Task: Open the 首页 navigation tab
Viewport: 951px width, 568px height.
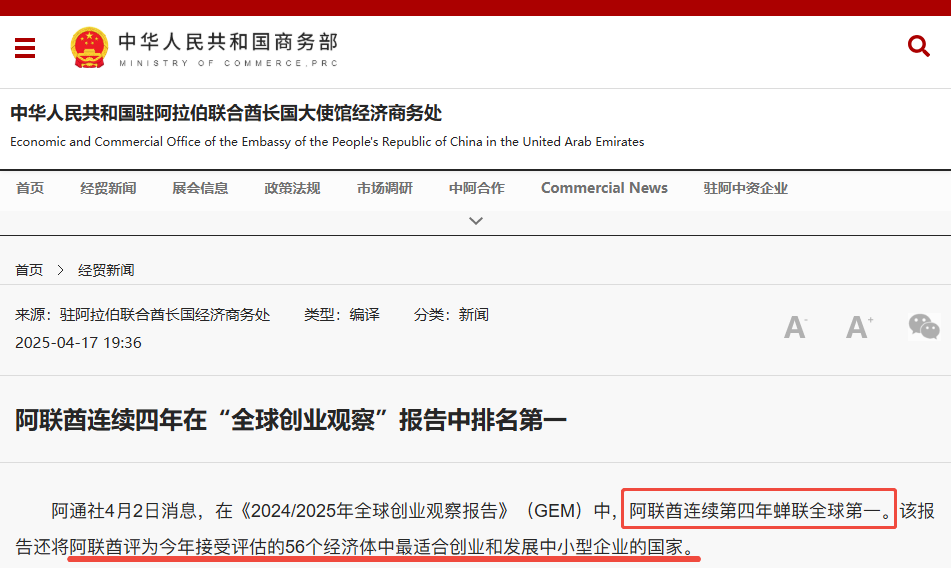Action: pyautogui.click(x=30, y=188)
